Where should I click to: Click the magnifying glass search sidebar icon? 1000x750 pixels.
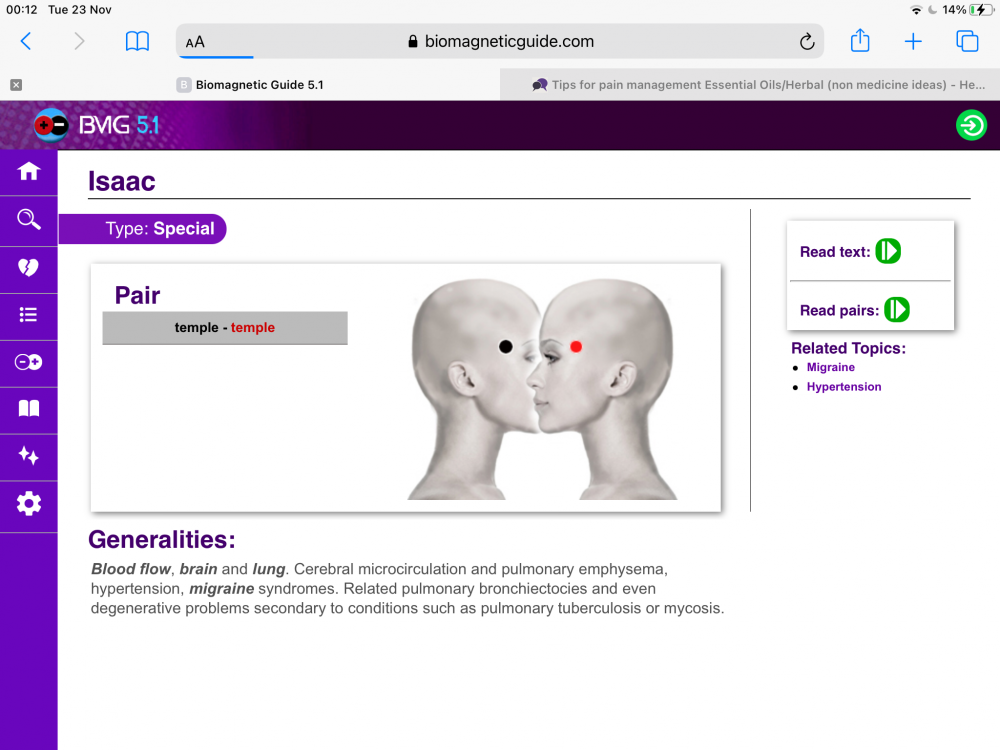28,220
